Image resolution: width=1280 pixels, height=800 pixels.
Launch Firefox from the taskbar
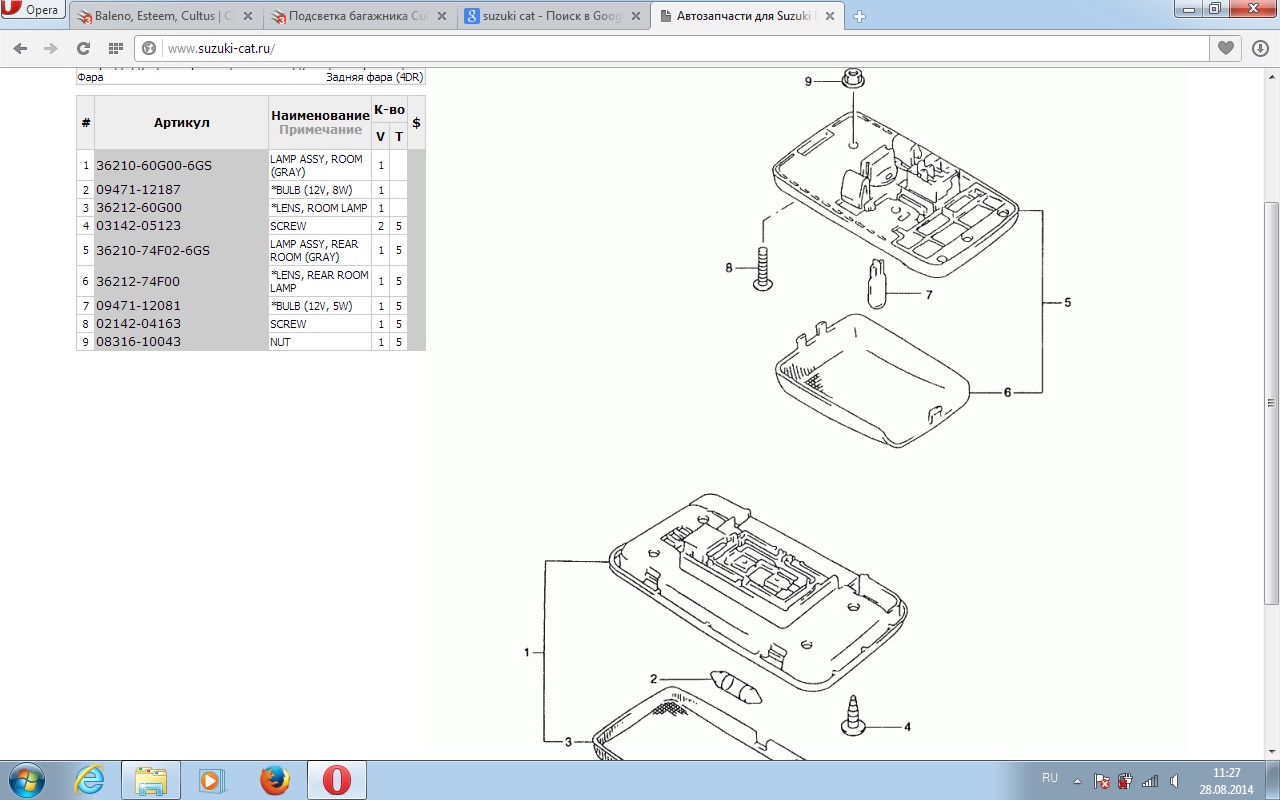(x=275, y=780)
